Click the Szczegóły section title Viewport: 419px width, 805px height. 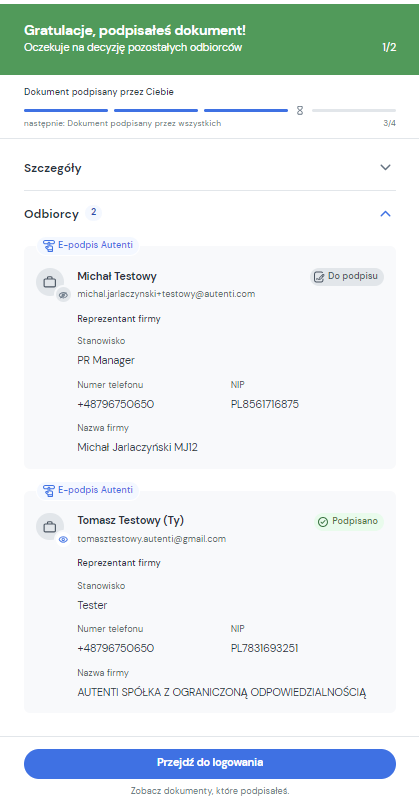pos(53,168)
